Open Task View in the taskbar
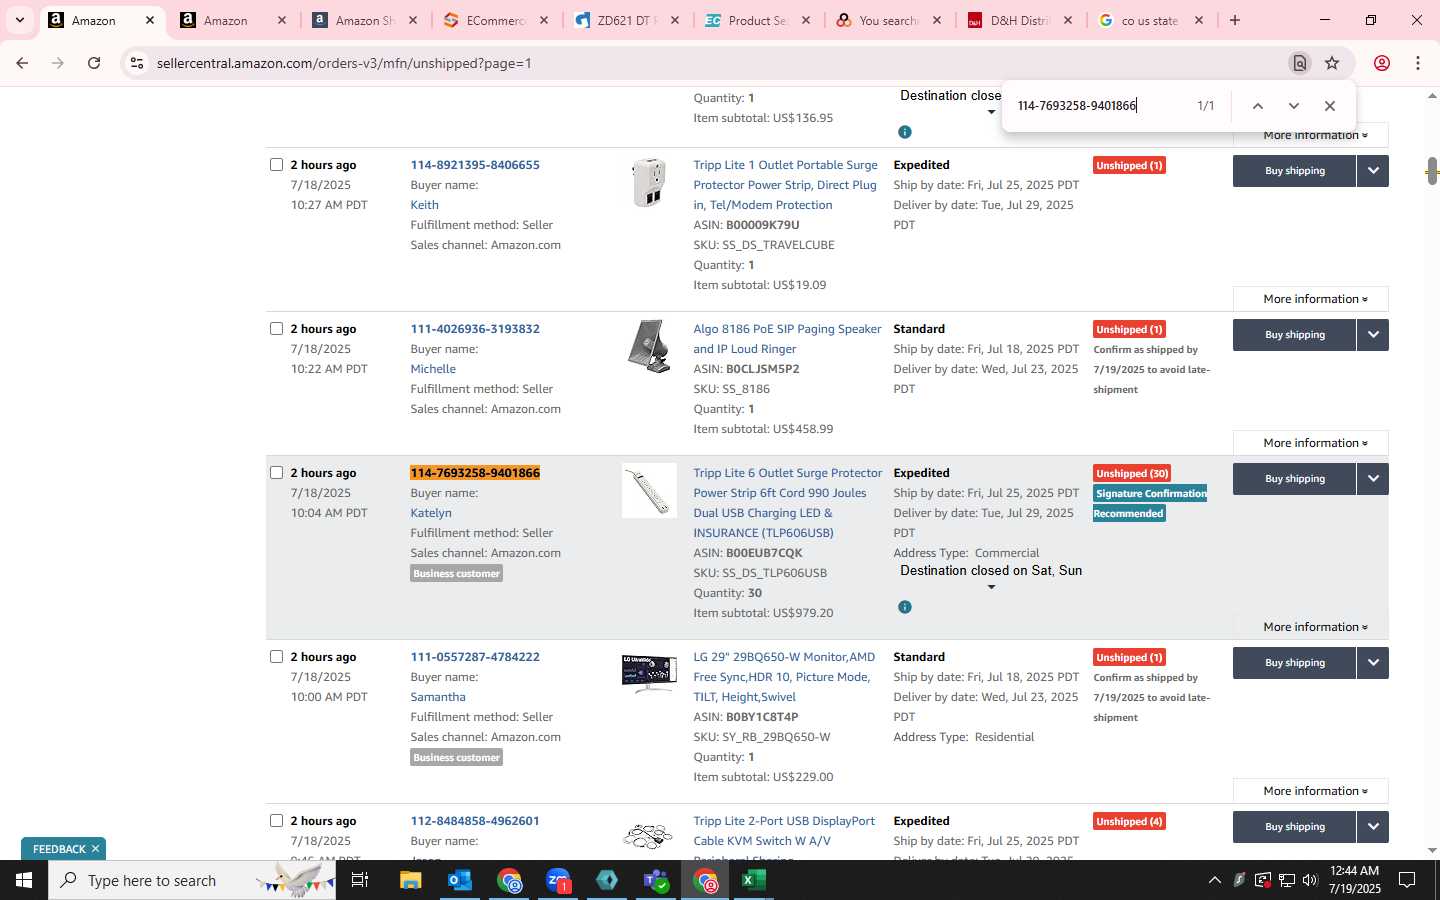Image resolution: width=1440 pixels, height=900 pixels. [x=360, y=880]
